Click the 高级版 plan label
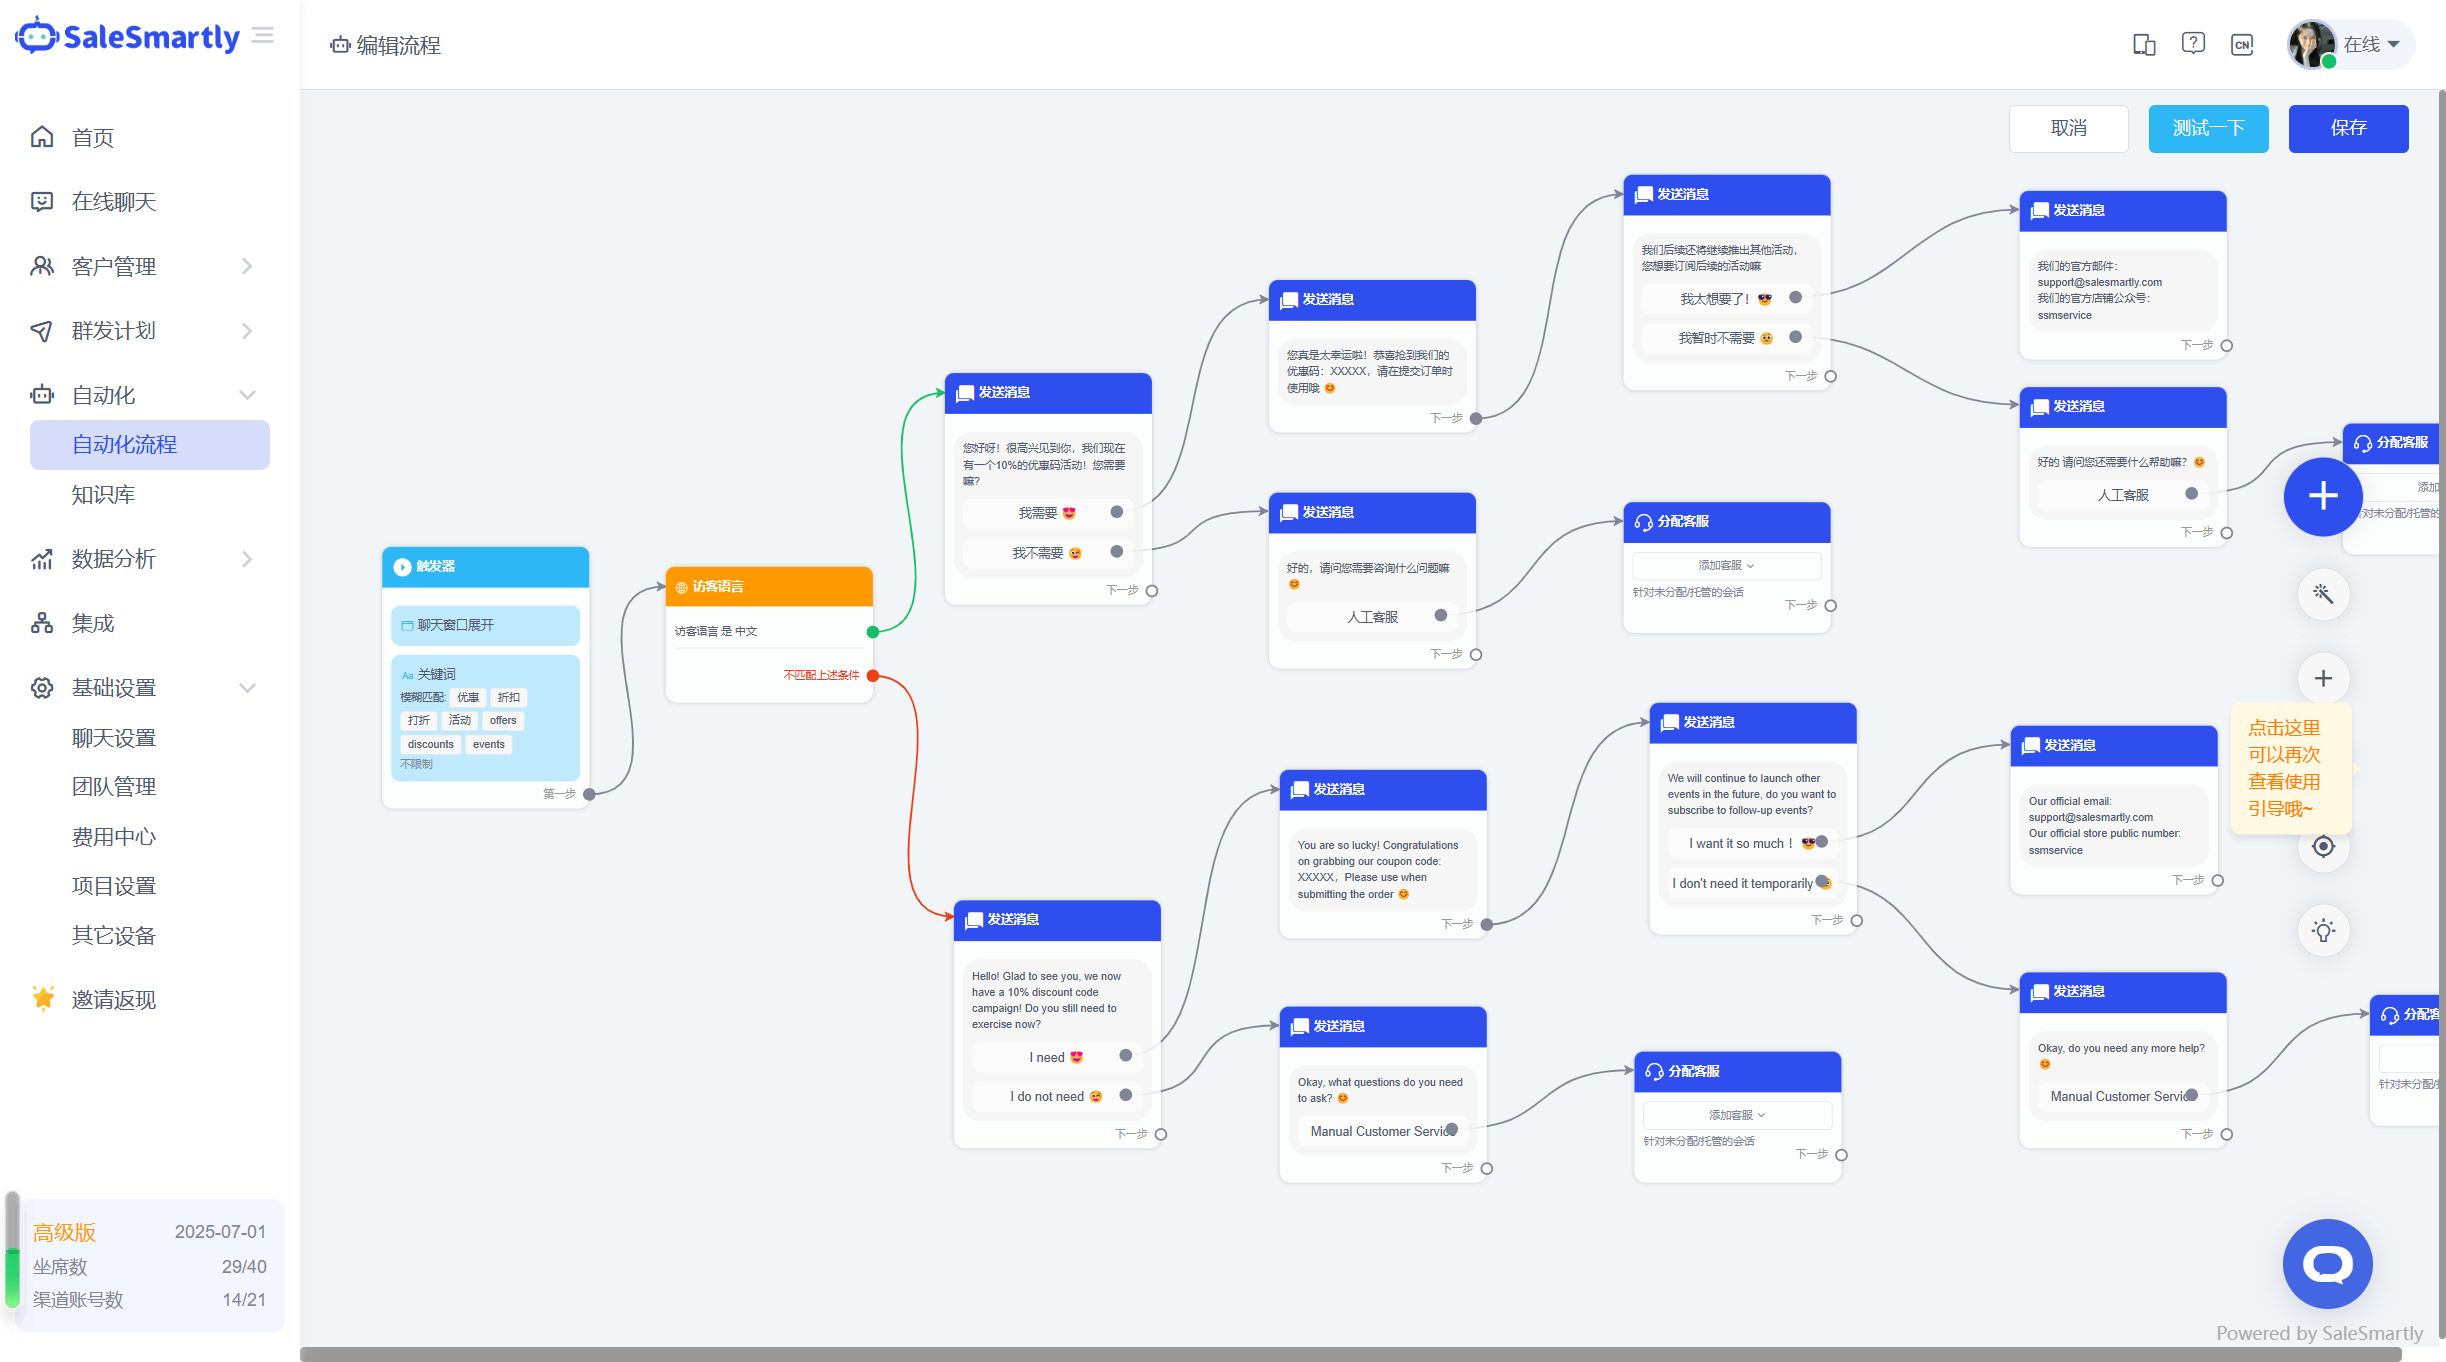 (x=64, y=1233)
